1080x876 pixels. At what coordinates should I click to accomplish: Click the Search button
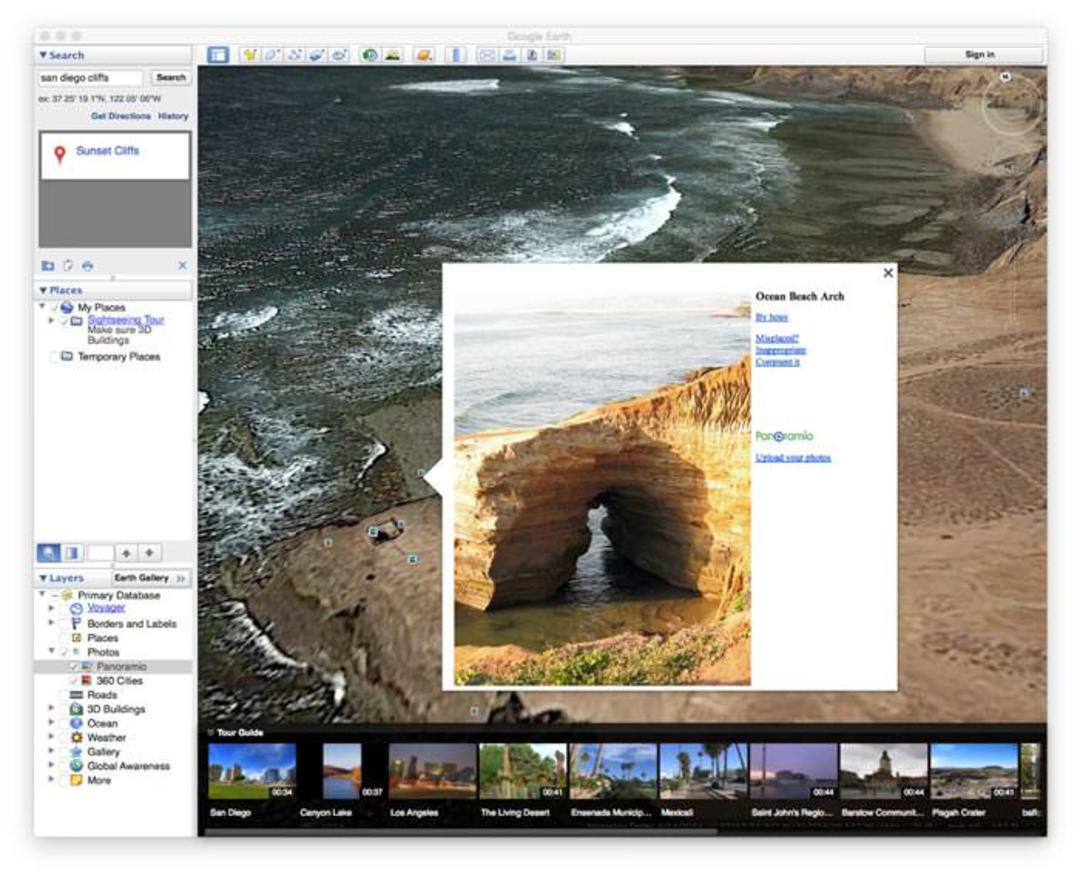click(170, 78)
